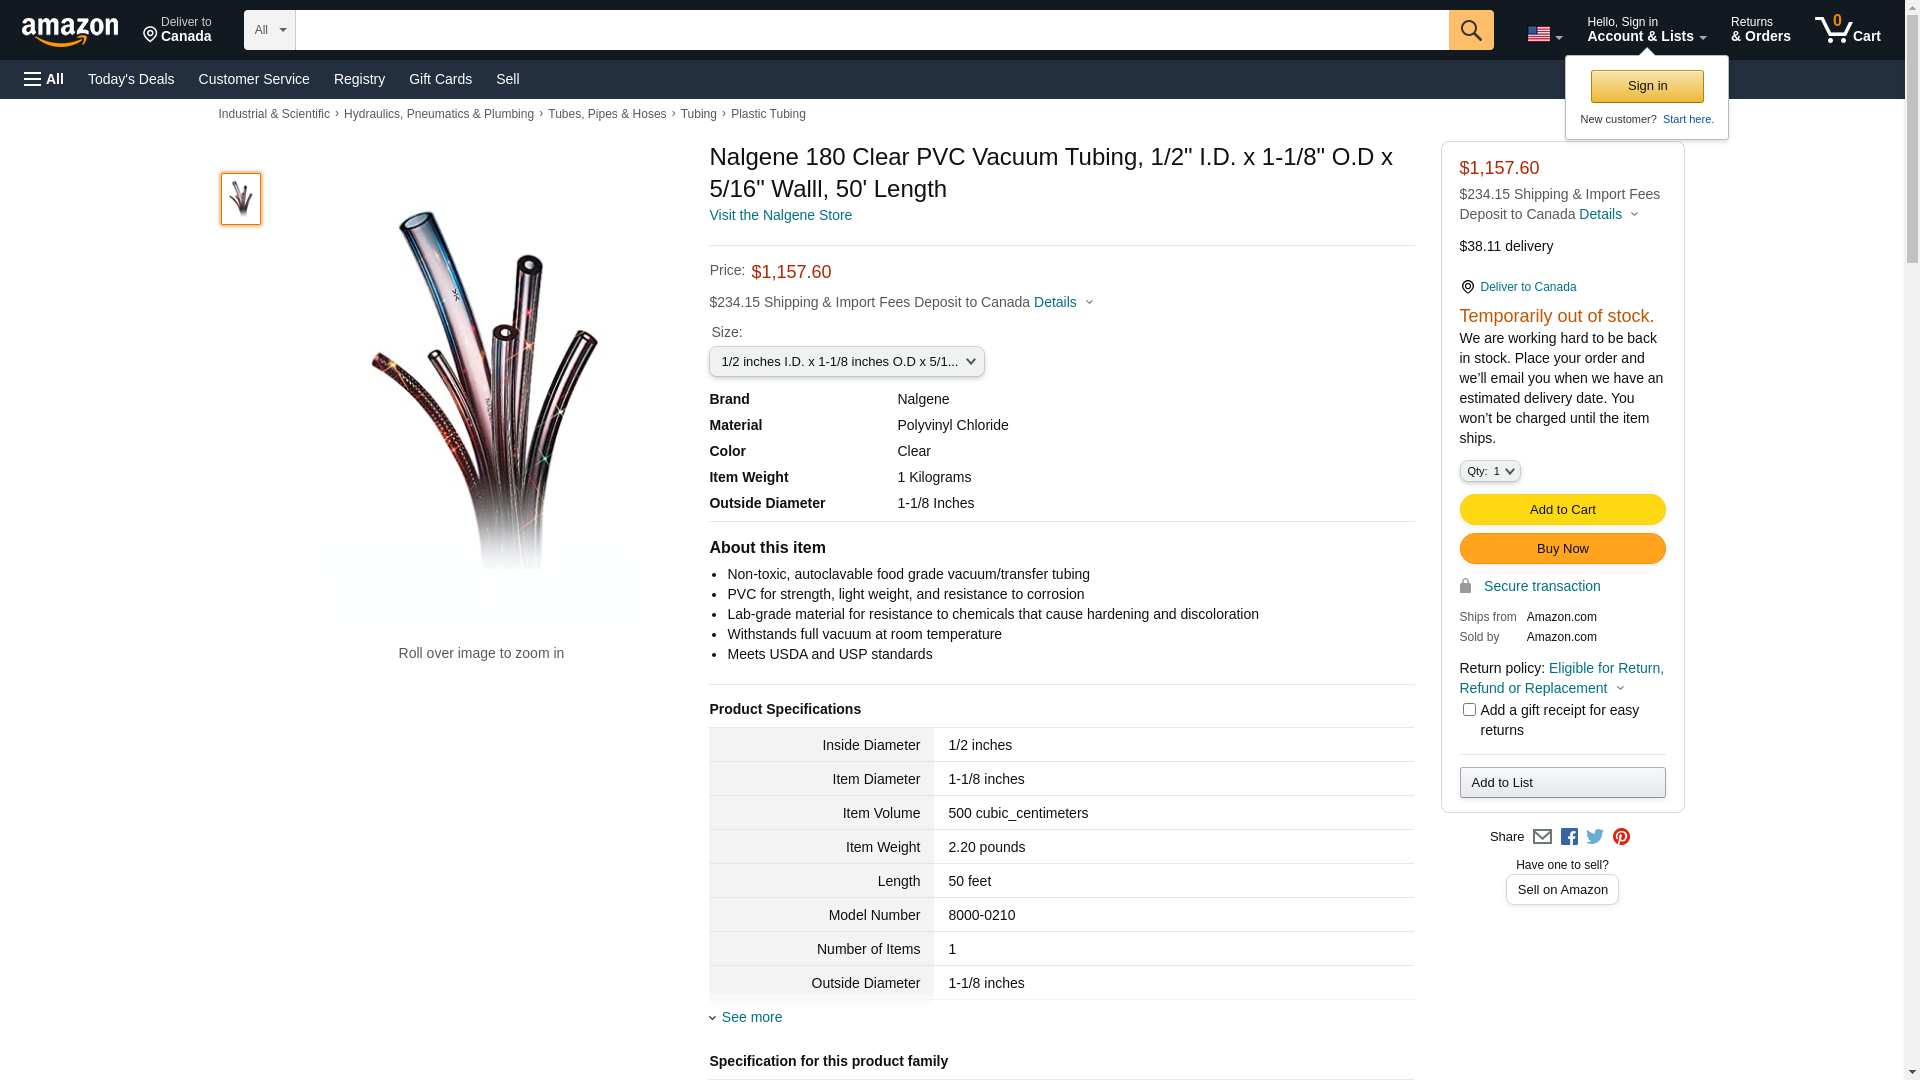Open the Qty quantity dropdown
The image size is (1920, 1080).
[1489, 471]
